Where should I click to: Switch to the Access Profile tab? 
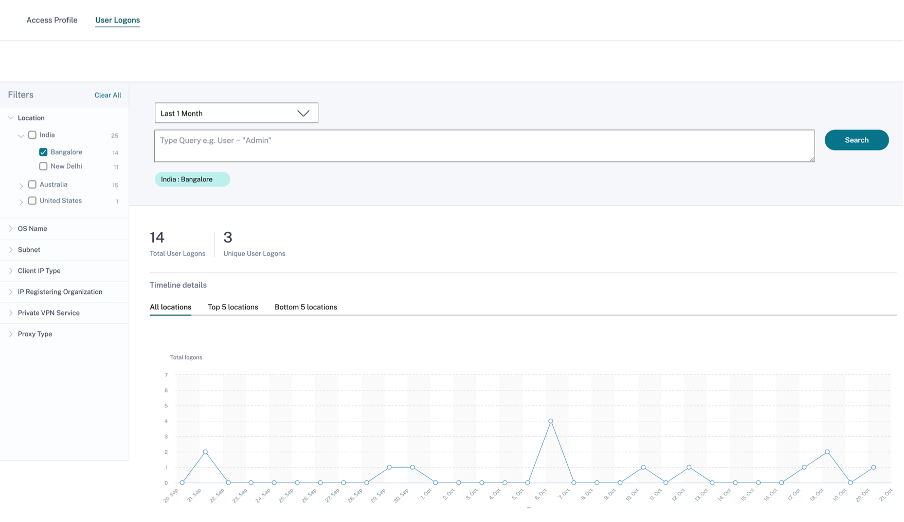coord(52,20)
